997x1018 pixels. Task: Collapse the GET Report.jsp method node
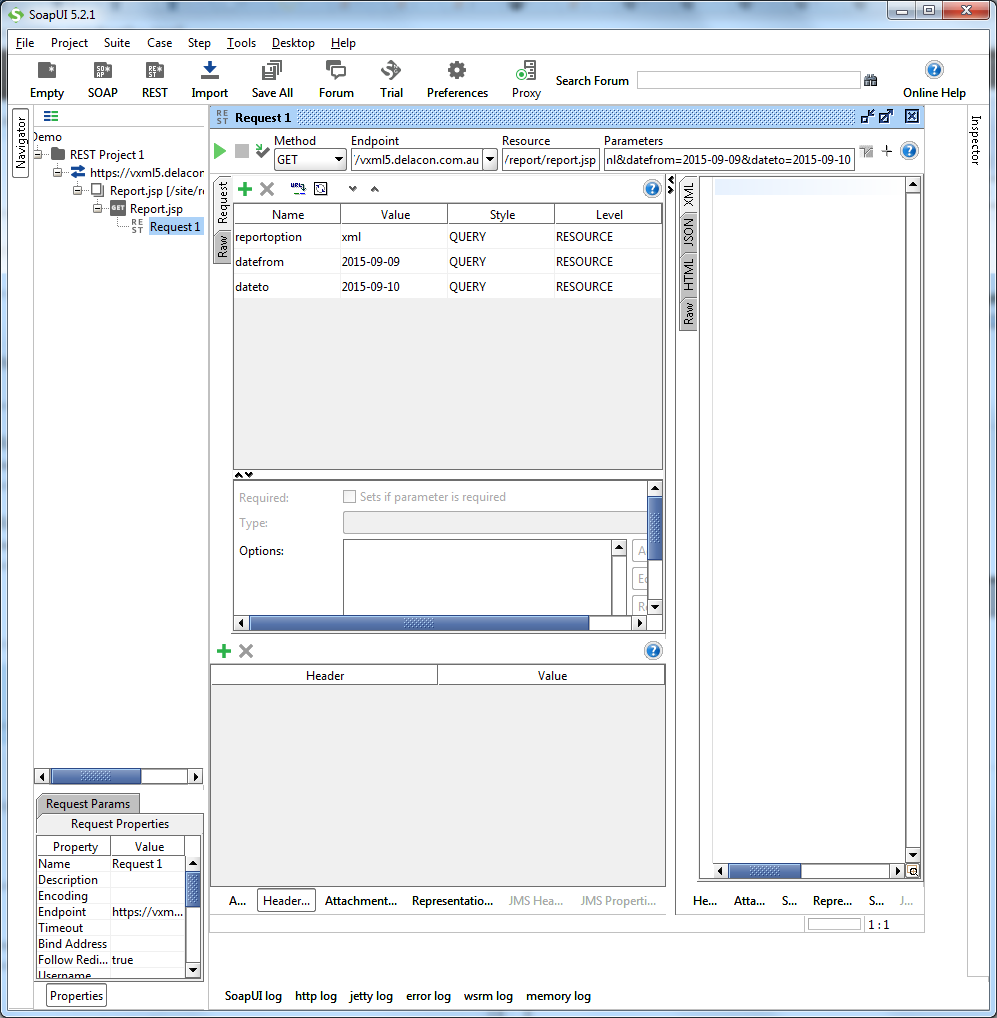[97, 209]
